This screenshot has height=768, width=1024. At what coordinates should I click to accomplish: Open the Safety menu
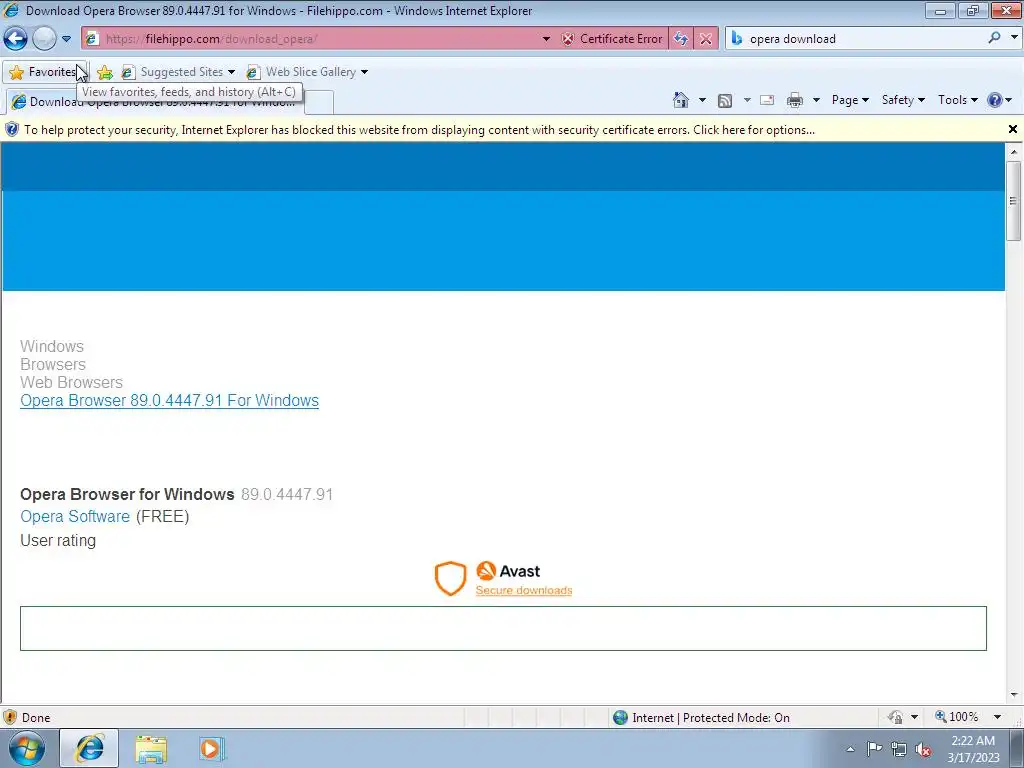903,100
